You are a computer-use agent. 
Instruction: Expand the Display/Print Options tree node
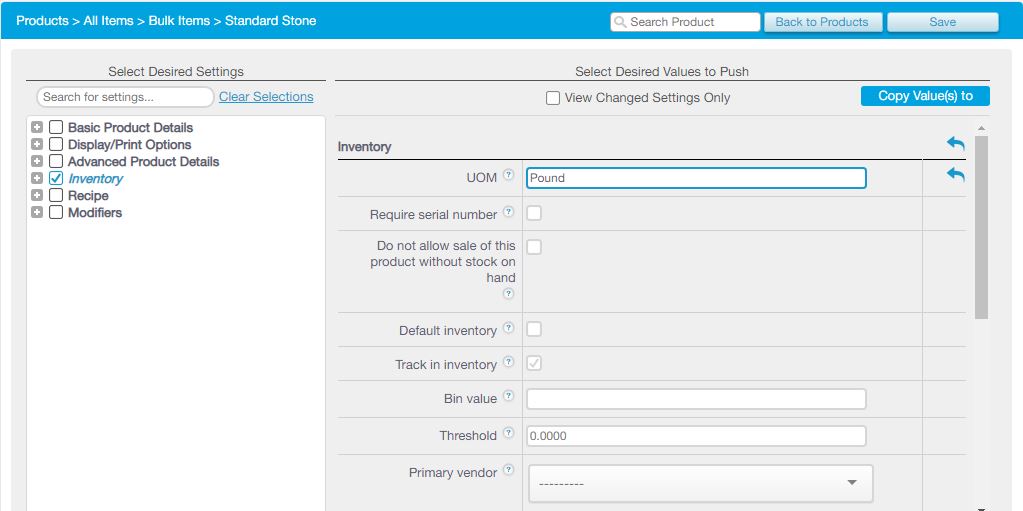37,144
